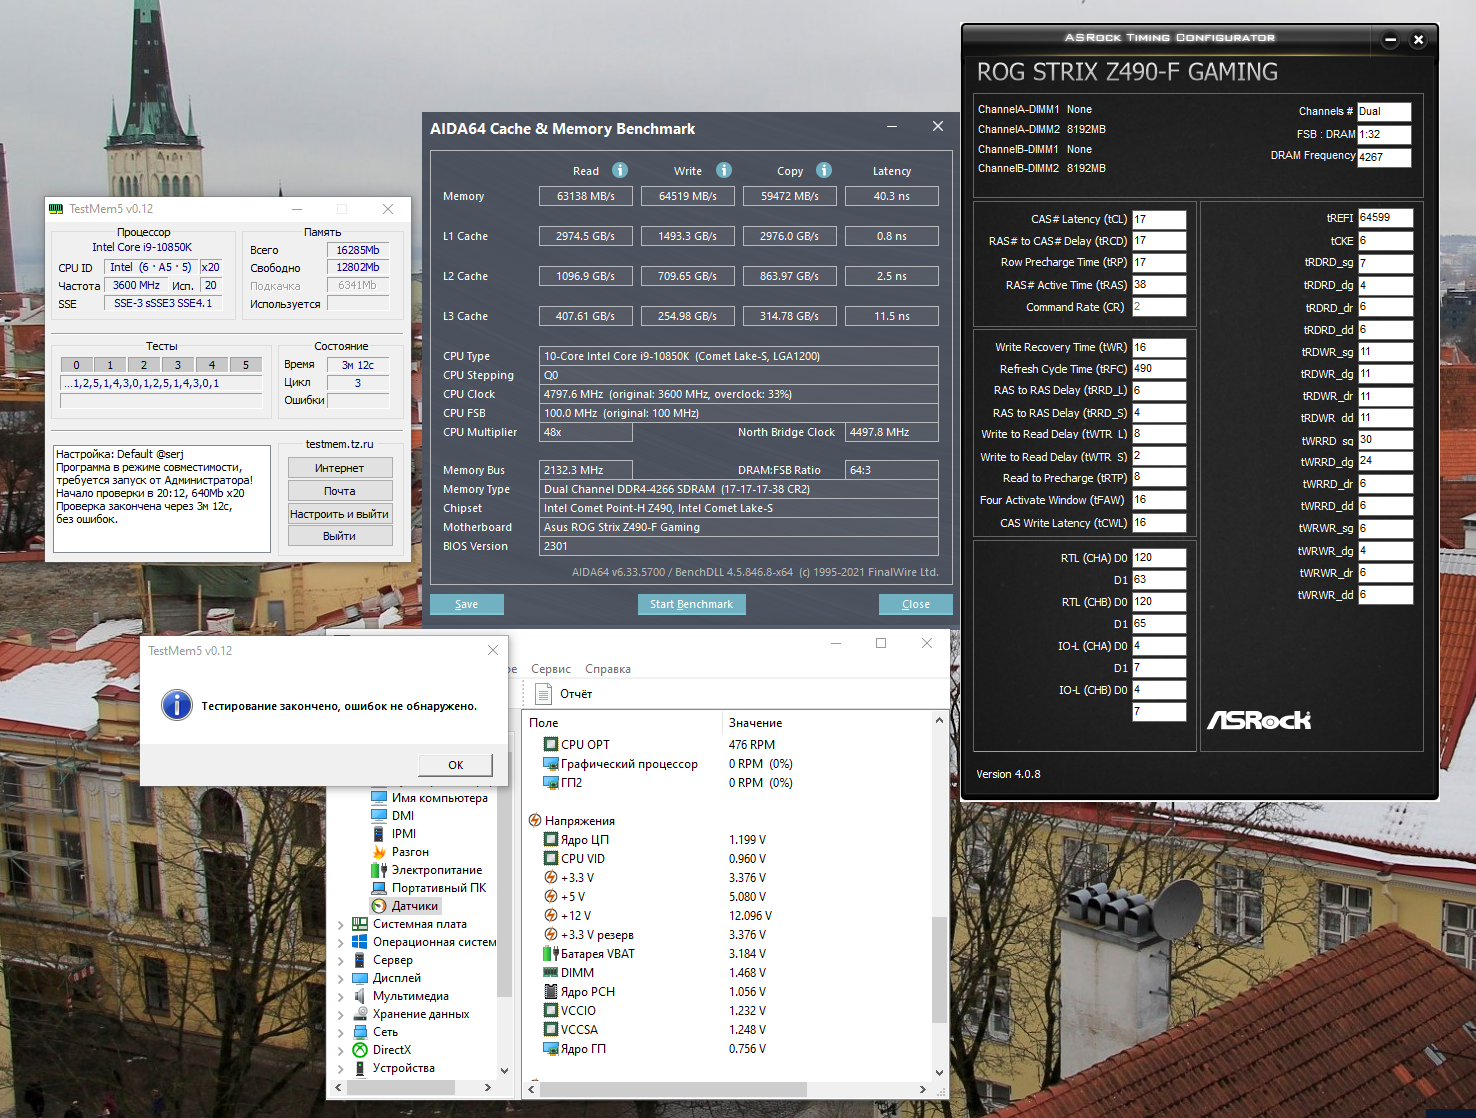
Task: Expand the DirectX tree node
Action: (341, 1051)
